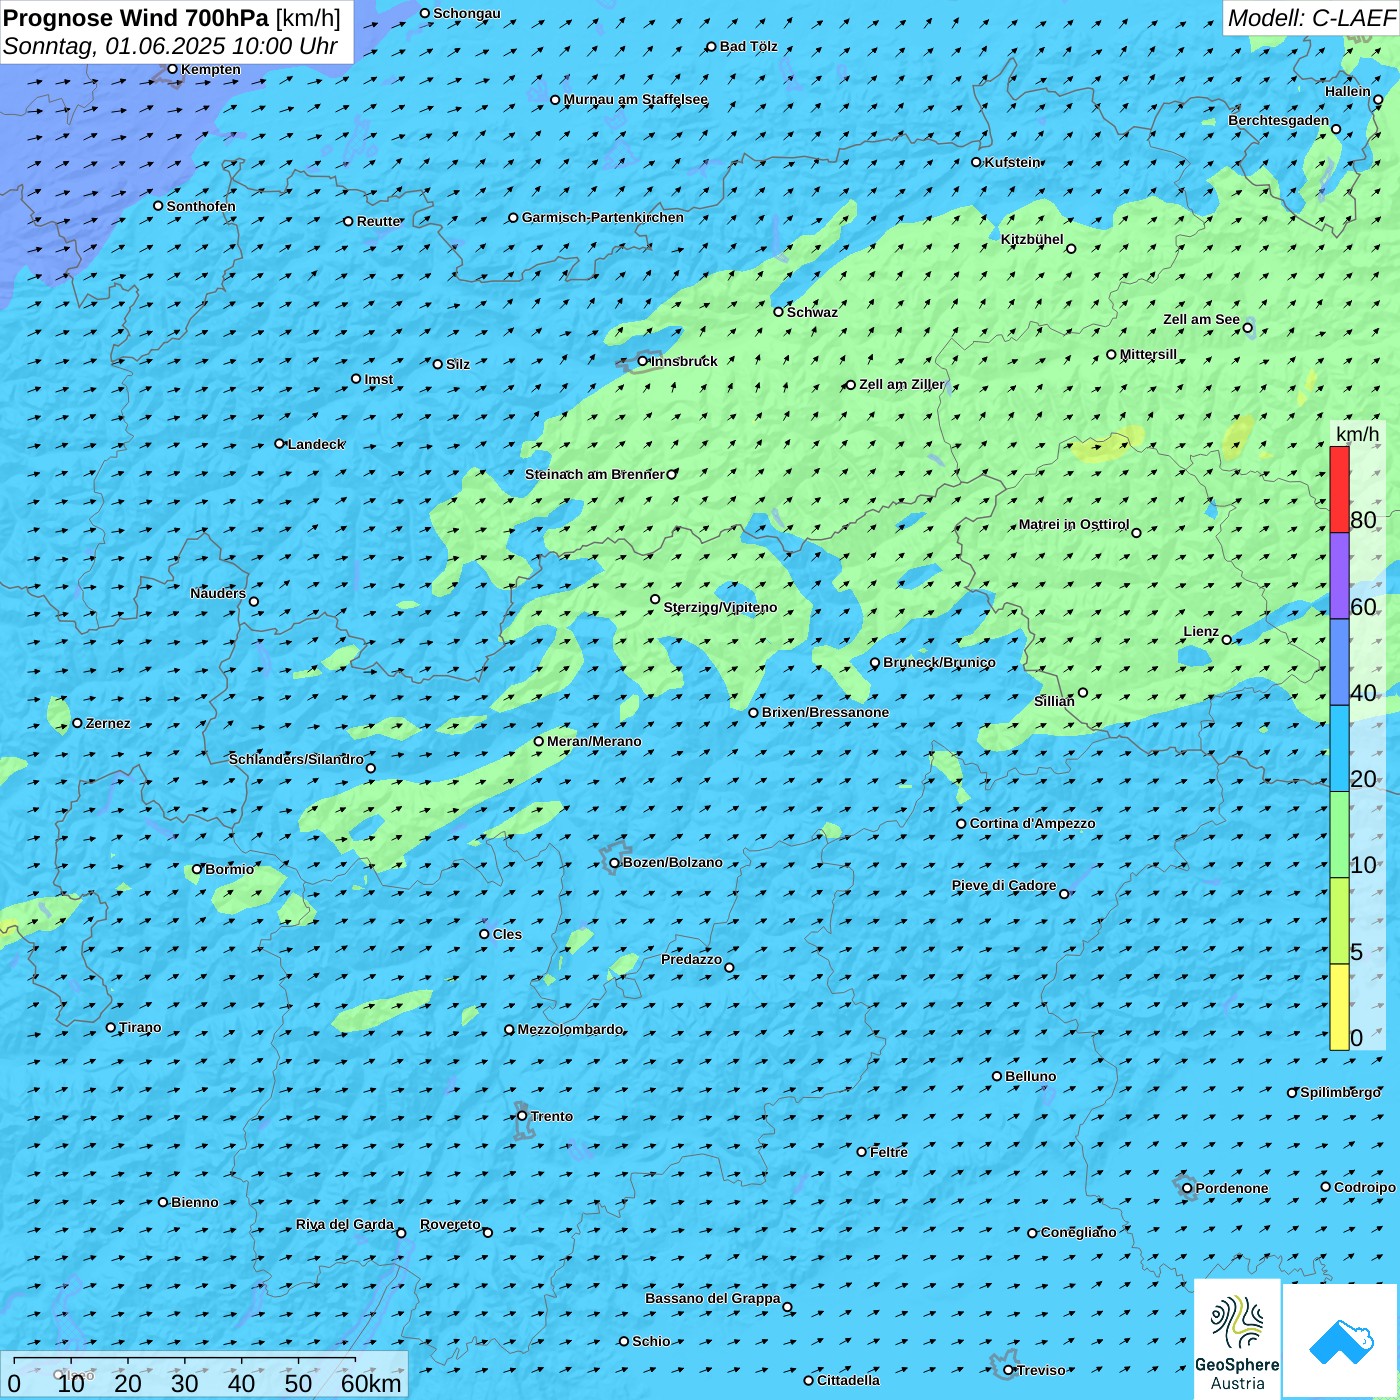
Task: Select the purple 60 km/h legend band
Action: tap(1339, 576)
